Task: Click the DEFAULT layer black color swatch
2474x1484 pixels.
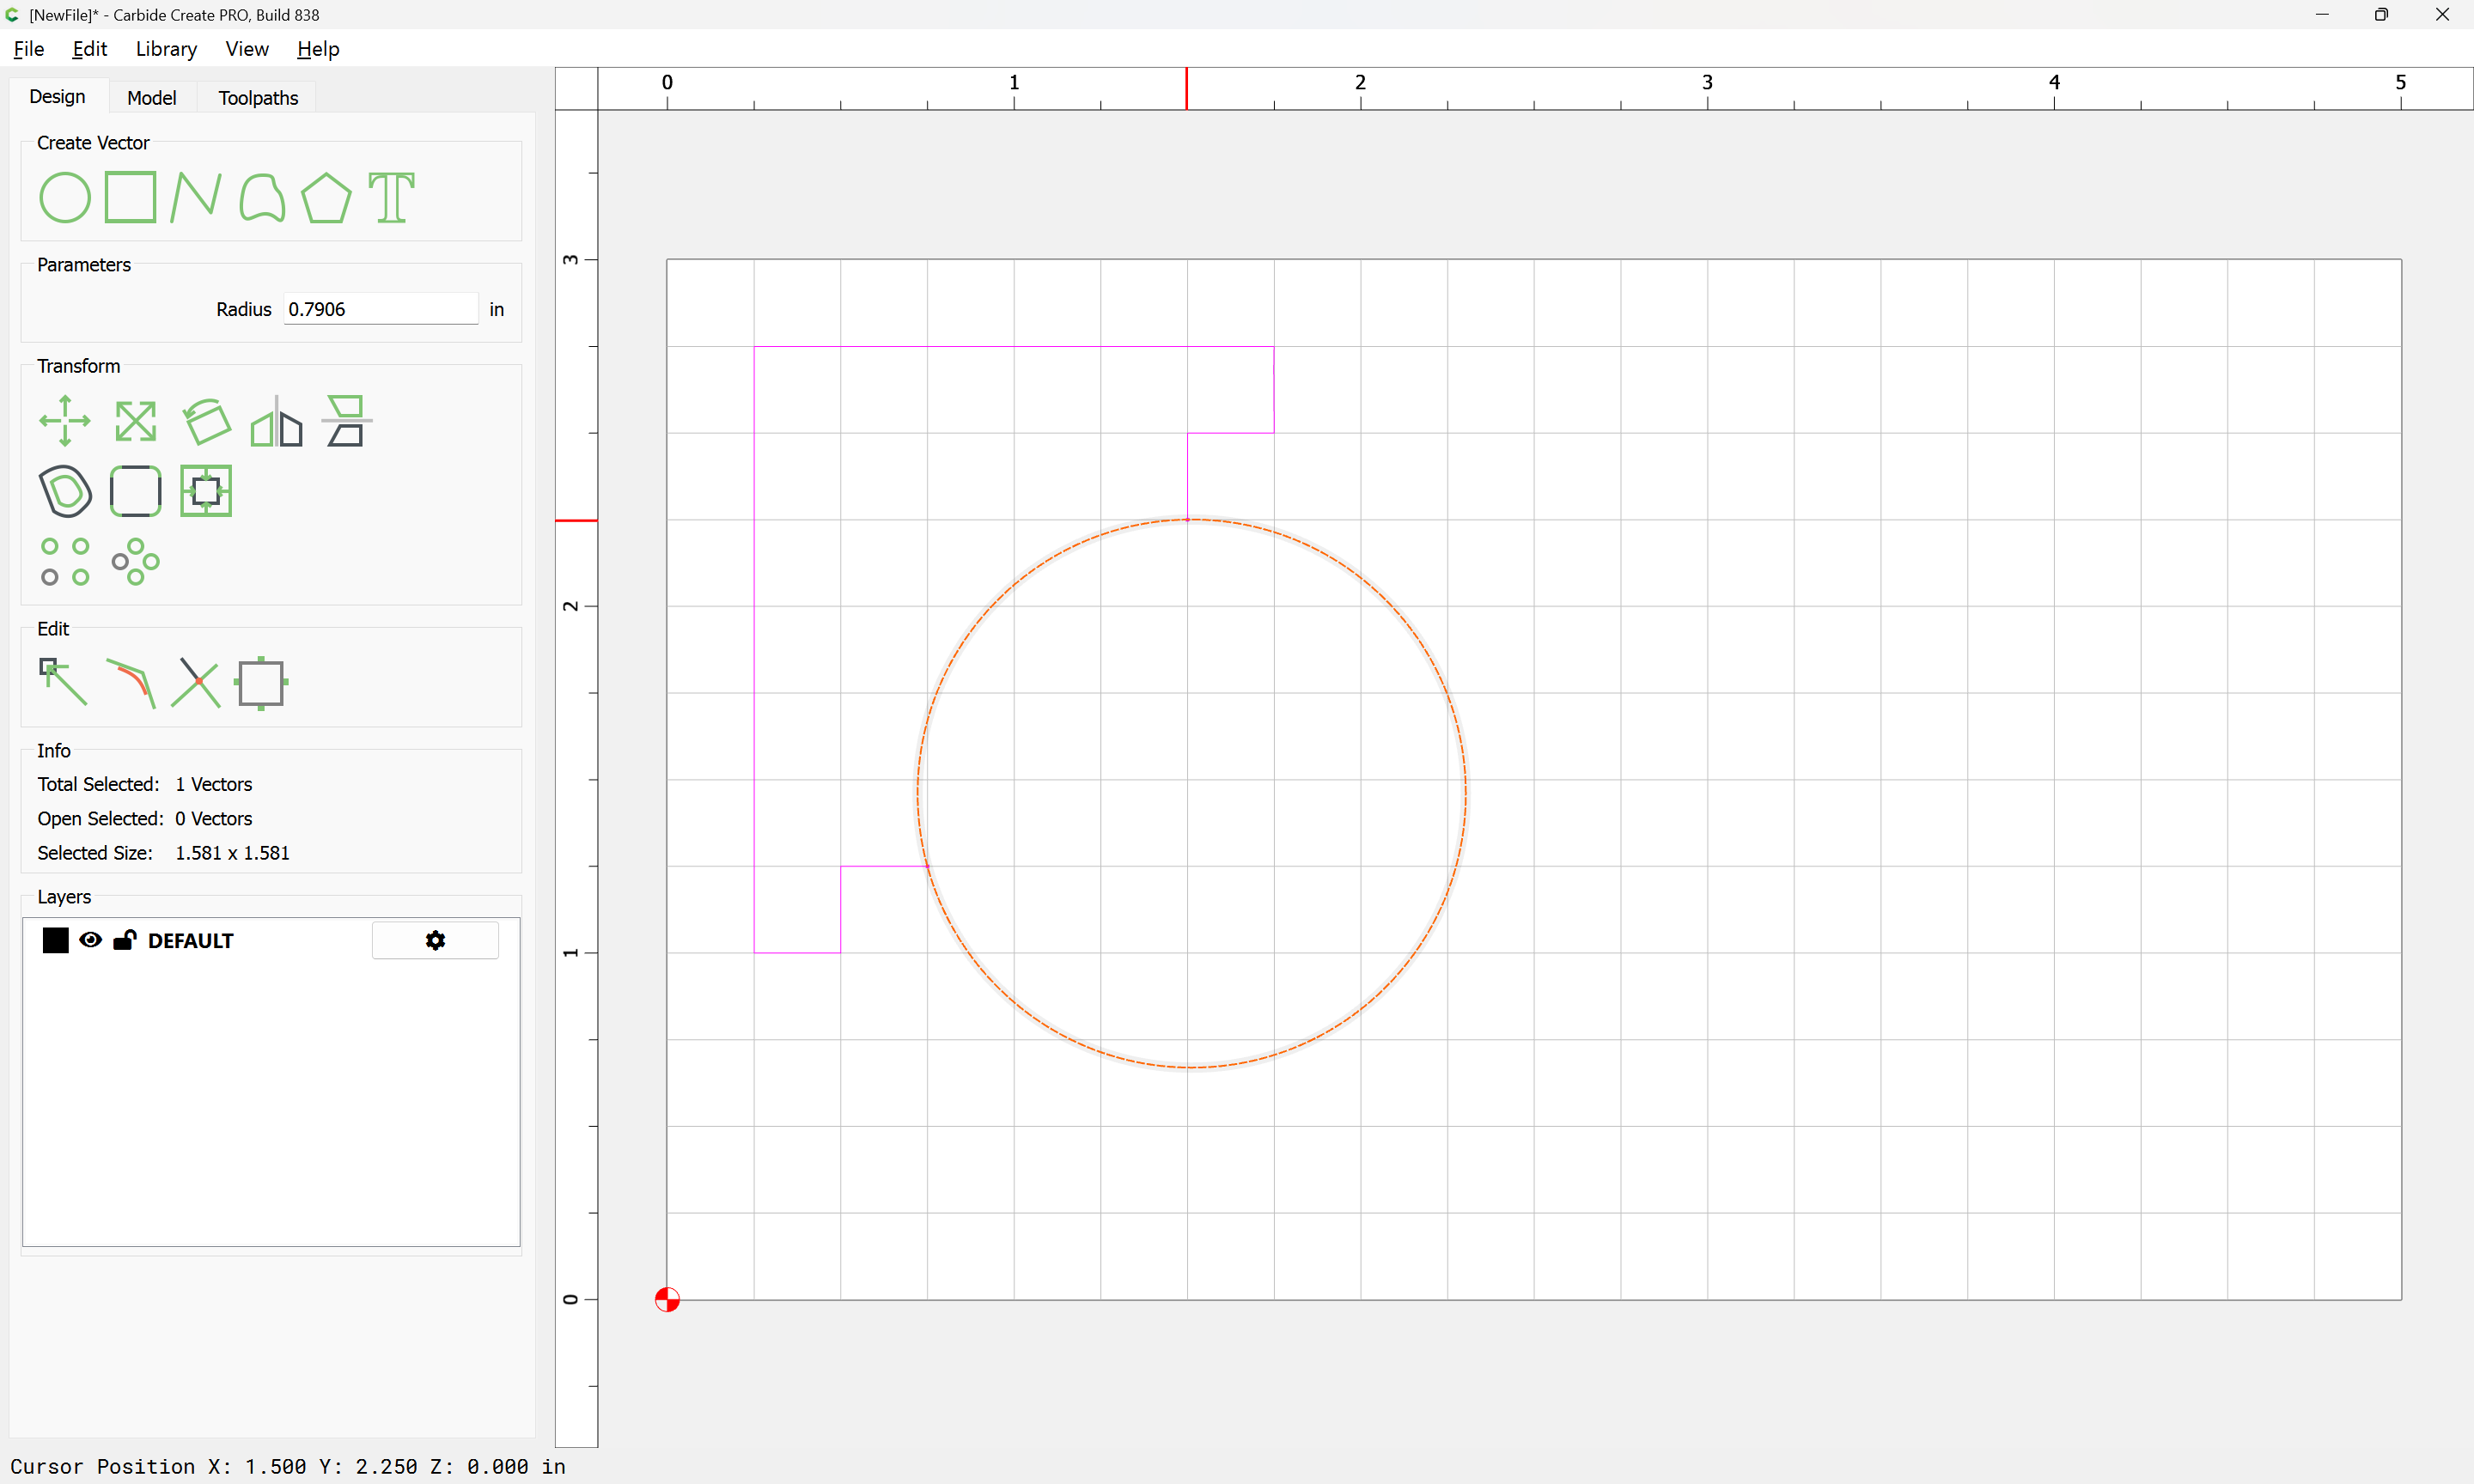Action: pyautogui.click(x=55, y=940)
